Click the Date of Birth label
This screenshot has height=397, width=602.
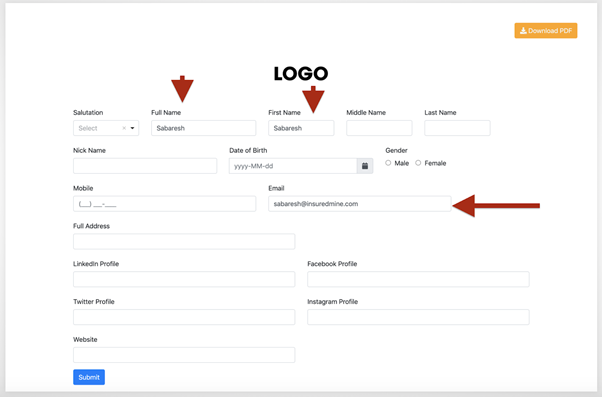point(248,150)
